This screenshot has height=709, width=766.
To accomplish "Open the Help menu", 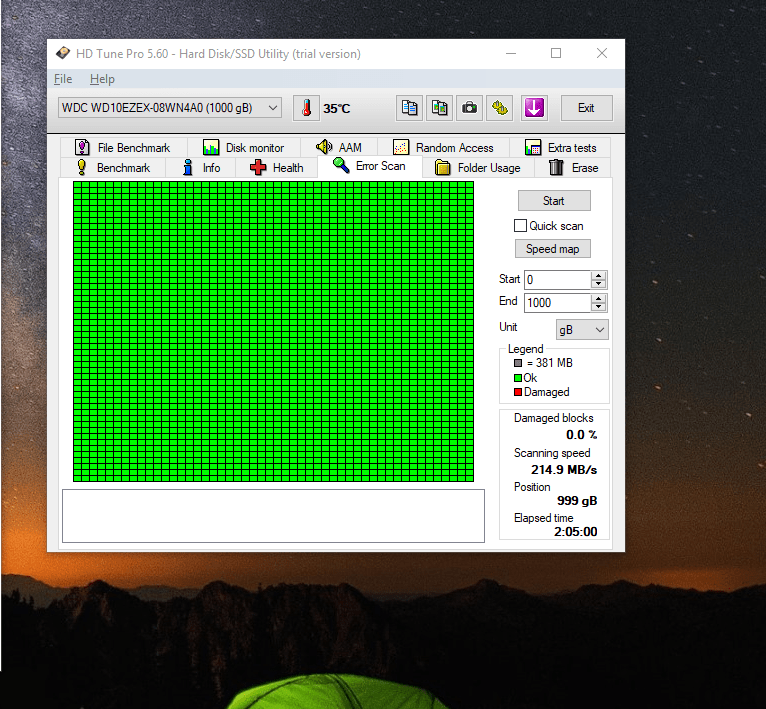I will tap(102, 79).
